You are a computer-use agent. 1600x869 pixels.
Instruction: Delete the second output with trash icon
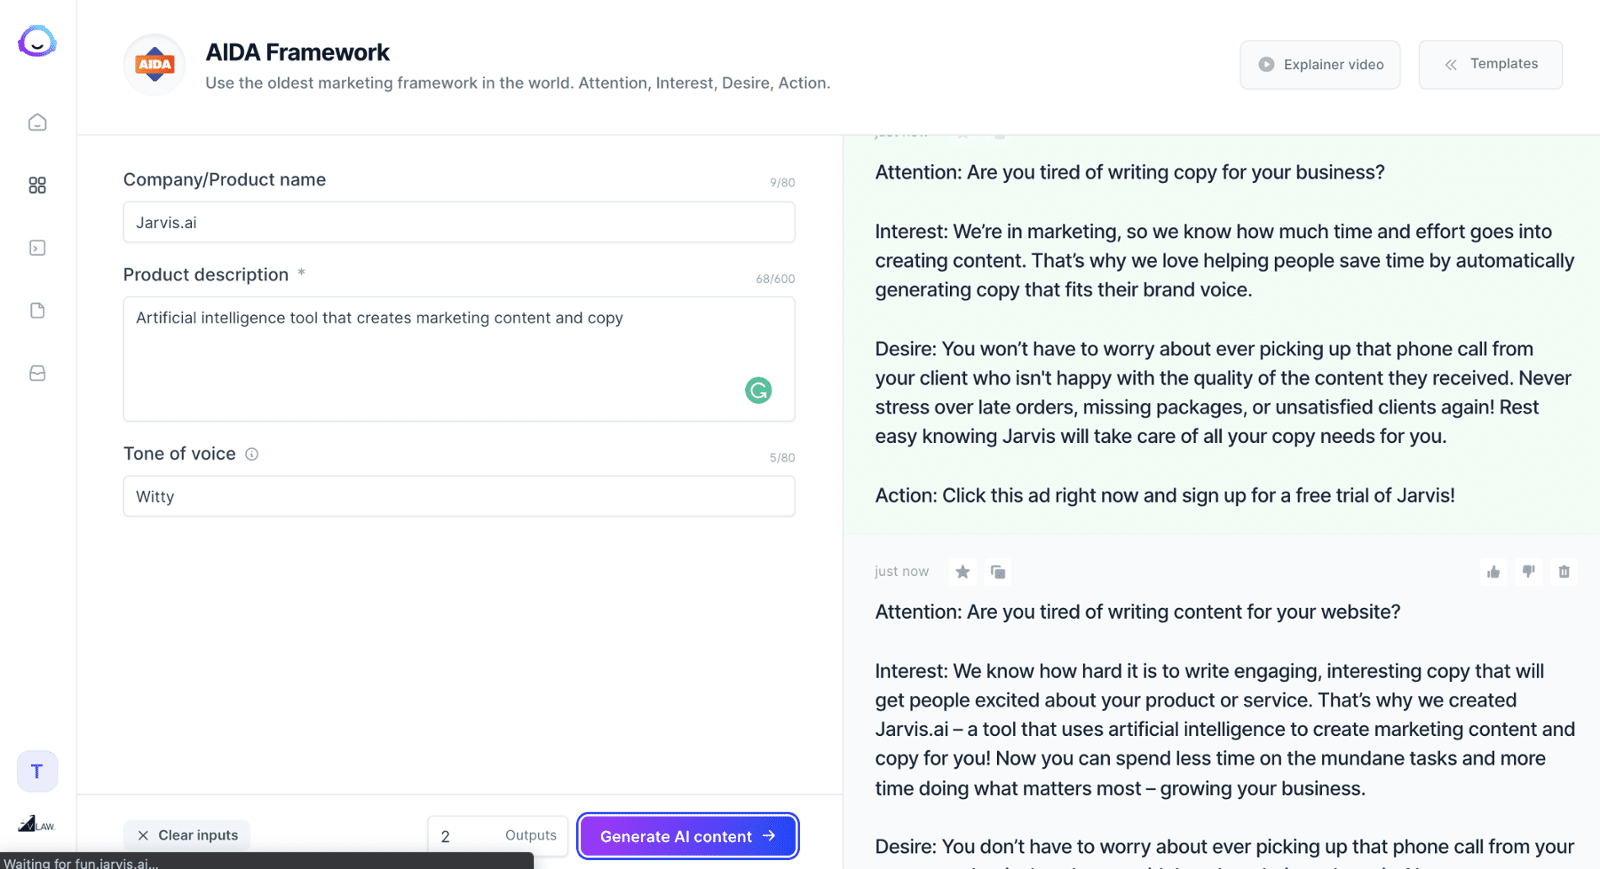coord(1564,572)
